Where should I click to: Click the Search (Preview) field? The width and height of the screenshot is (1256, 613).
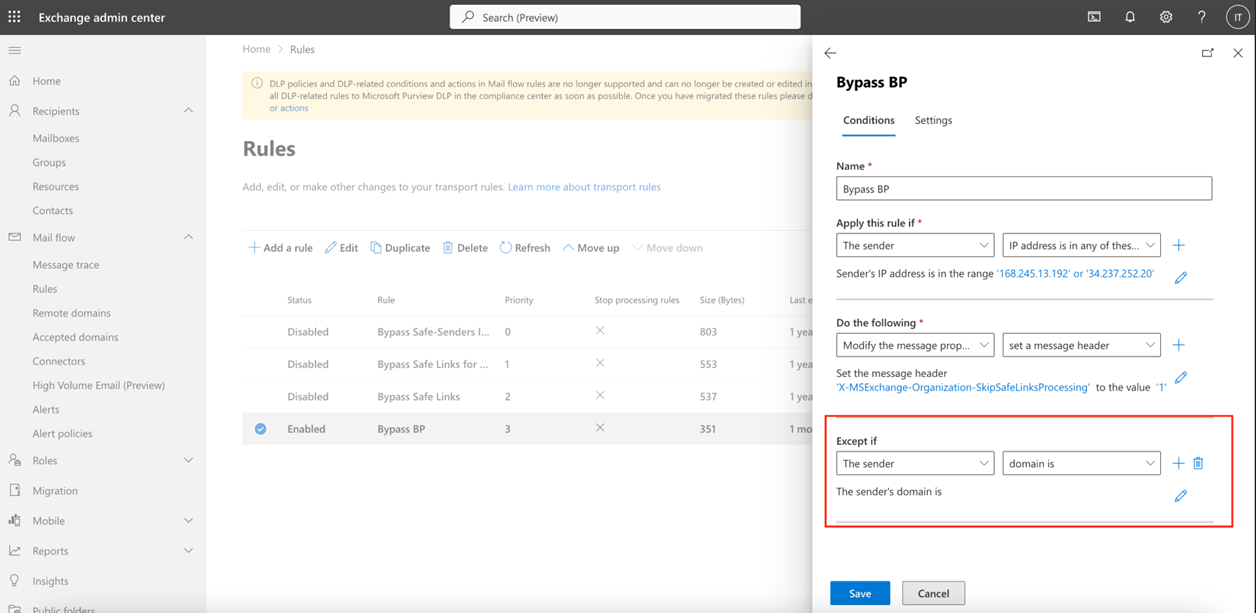pyautogui.click(x=624, y=16)
